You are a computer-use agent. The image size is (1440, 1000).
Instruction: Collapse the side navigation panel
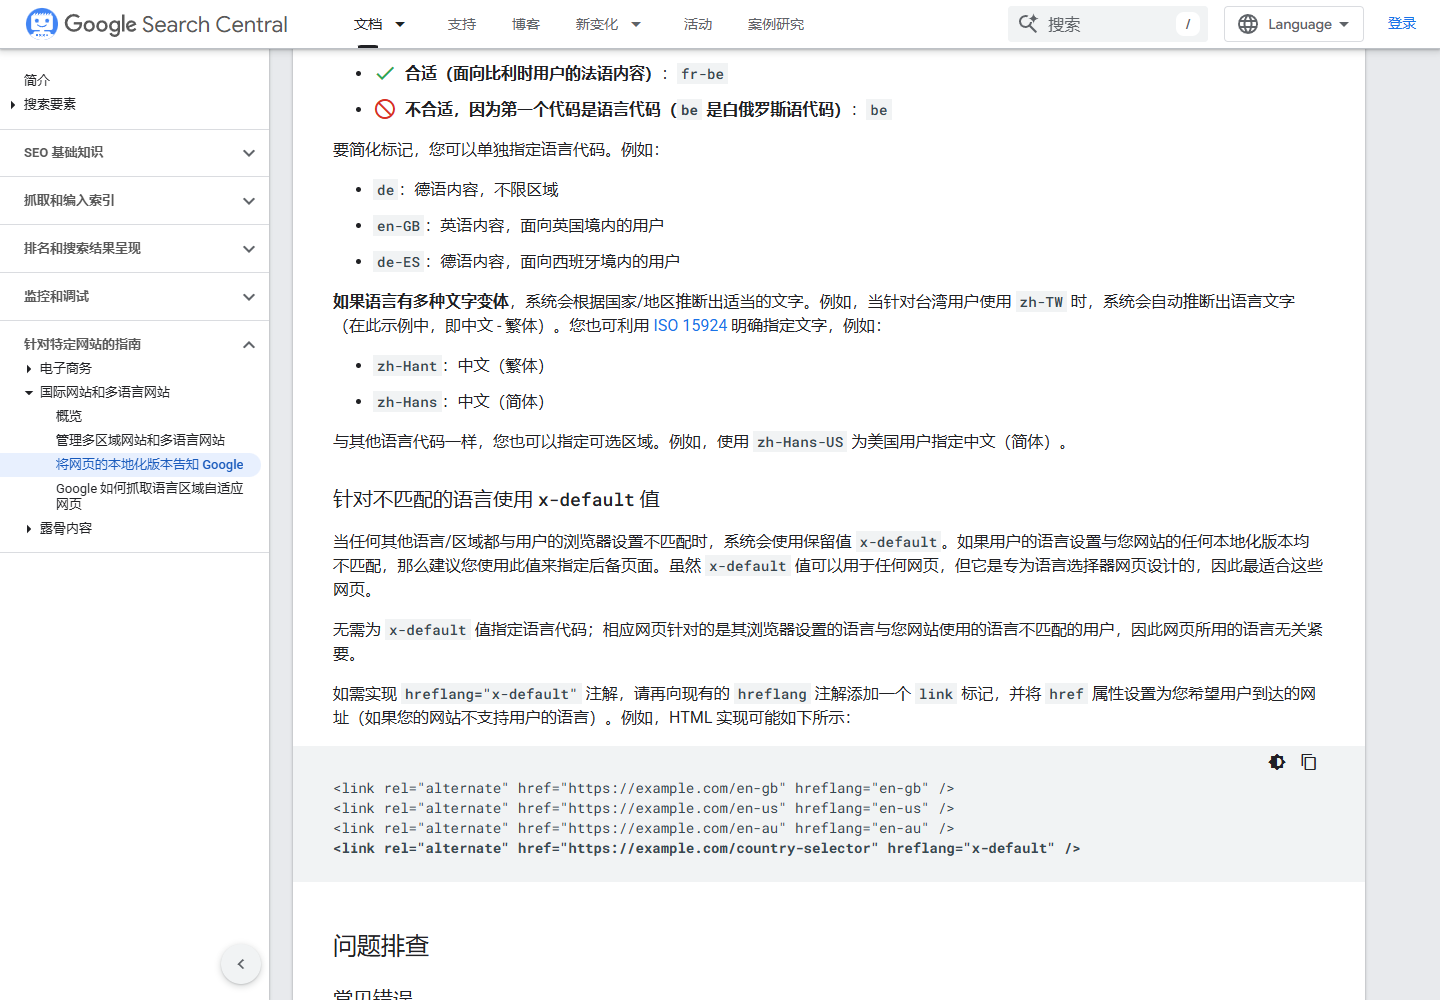pyautogui.click(x=241, y=964)
